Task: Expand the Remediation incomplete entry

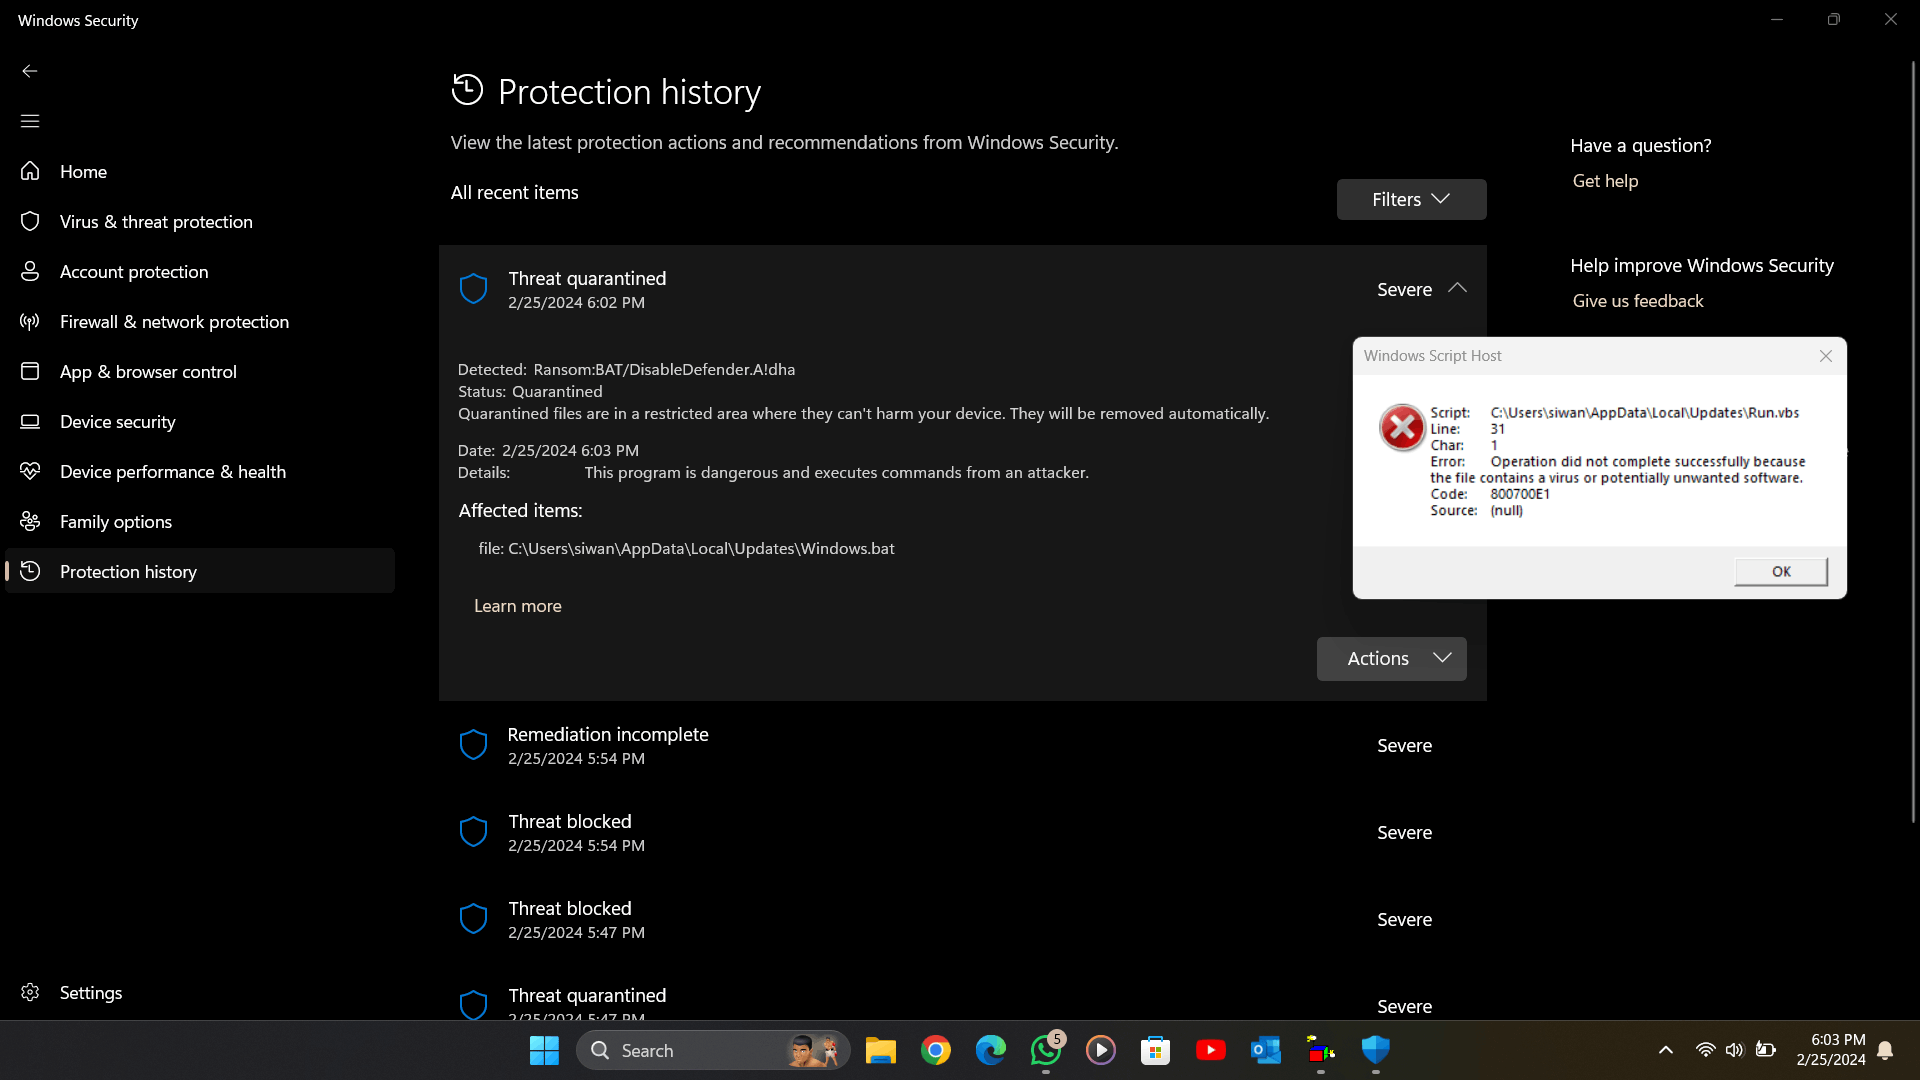Action: (x=962, y=745)
